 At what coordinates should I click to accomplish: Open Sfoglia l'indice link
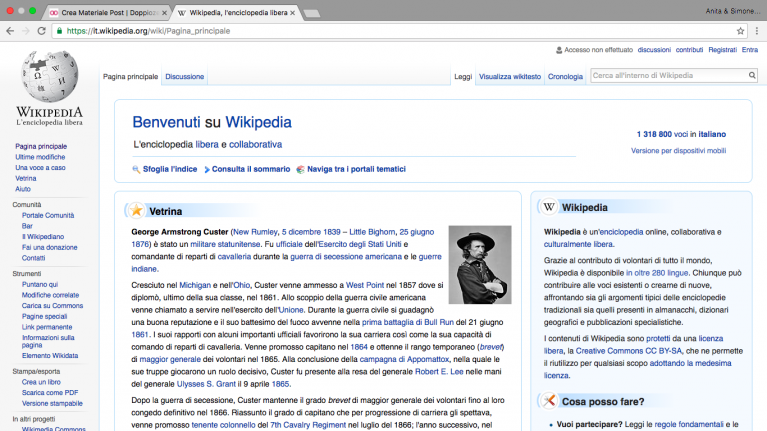(169, 169)
